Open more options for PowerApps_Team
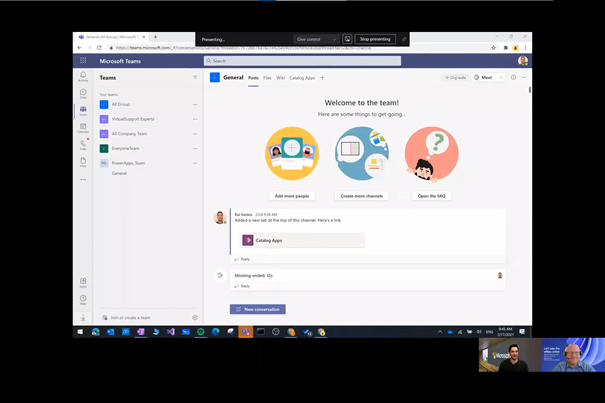605x403 pixels. 195,163
